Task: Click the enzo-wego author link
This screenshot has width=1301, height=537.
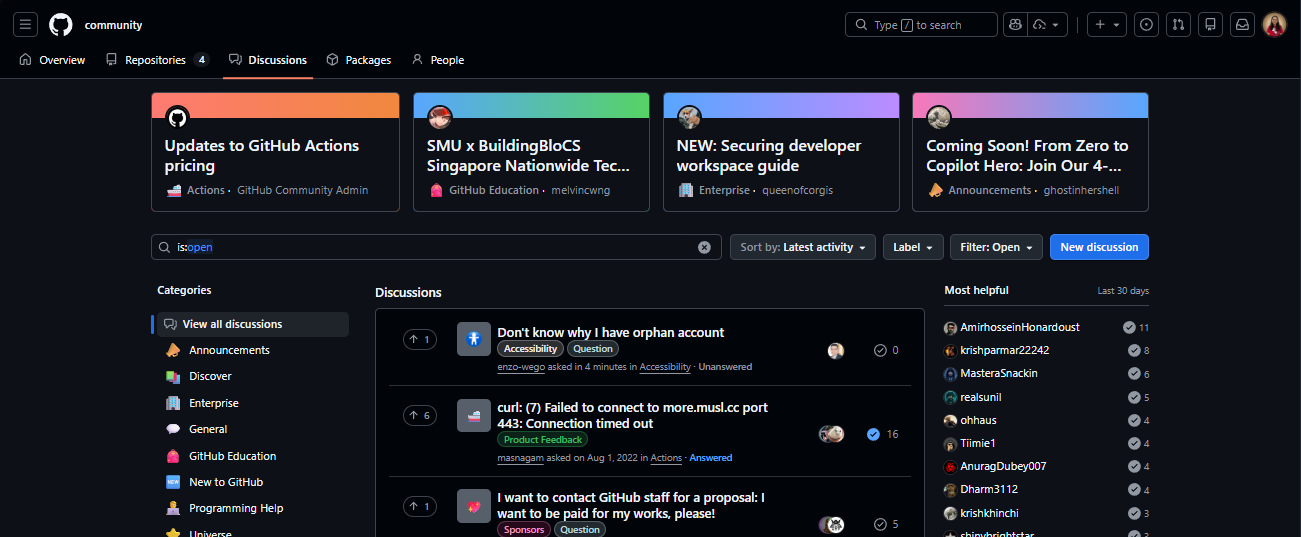Action: click(520, 367)
